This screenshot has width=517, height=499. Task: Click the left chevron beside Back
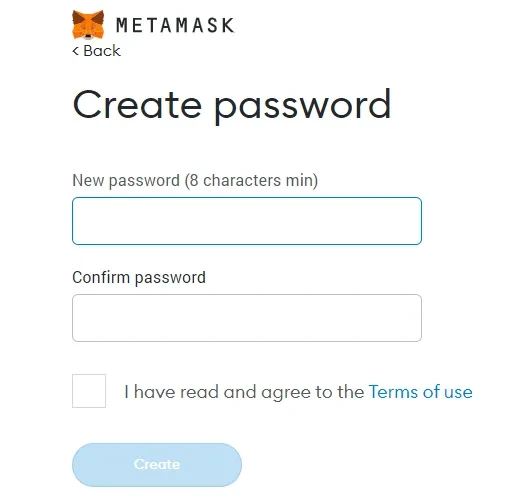[76, 51]
